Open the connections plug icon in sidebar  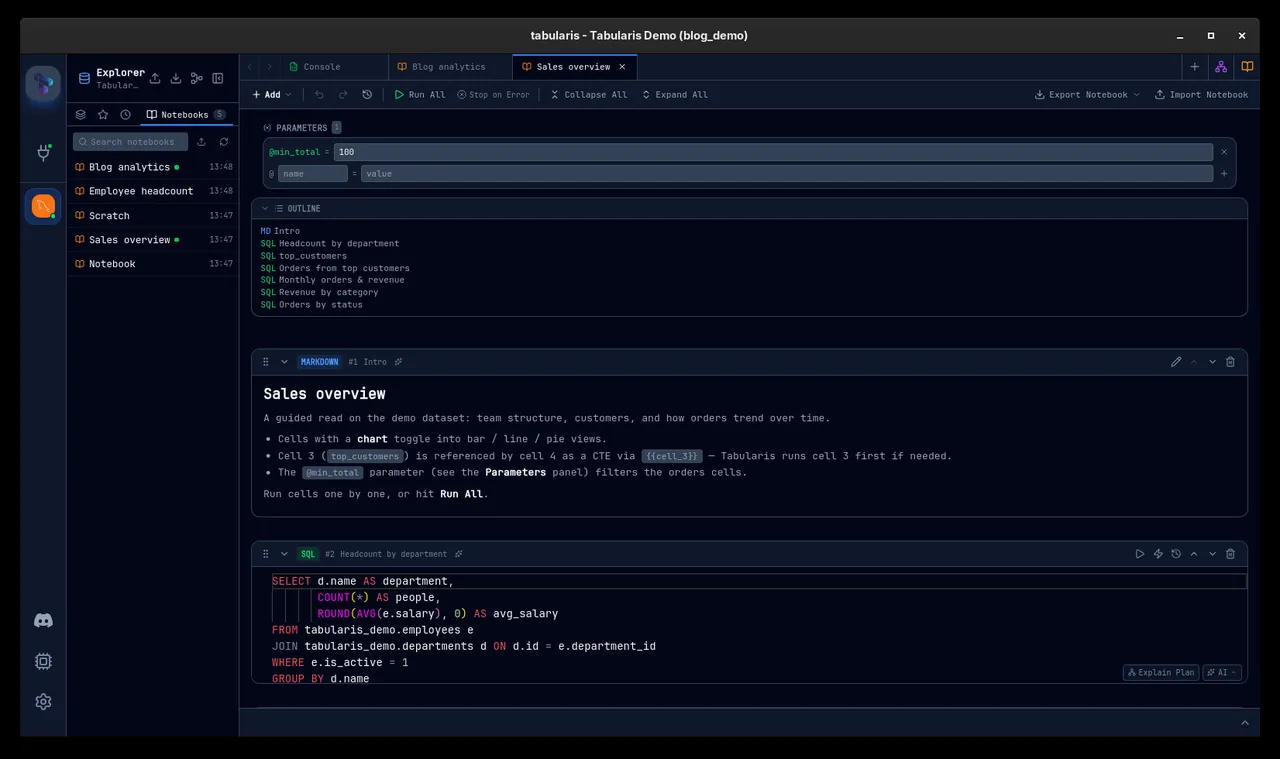(43, 153)
